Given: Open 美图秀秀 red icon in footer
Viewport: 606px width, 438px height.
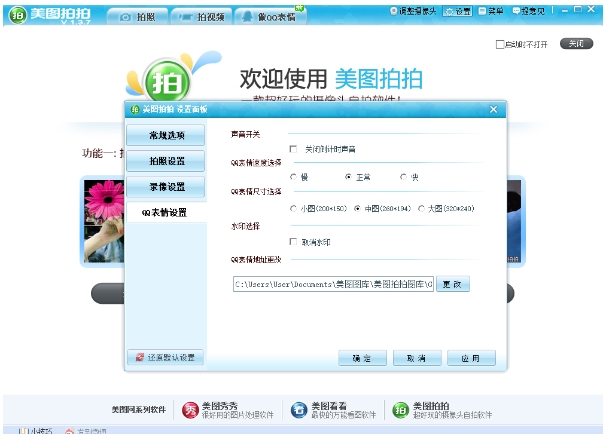Looking at the screenshot, I should click(x=191, y=411).
